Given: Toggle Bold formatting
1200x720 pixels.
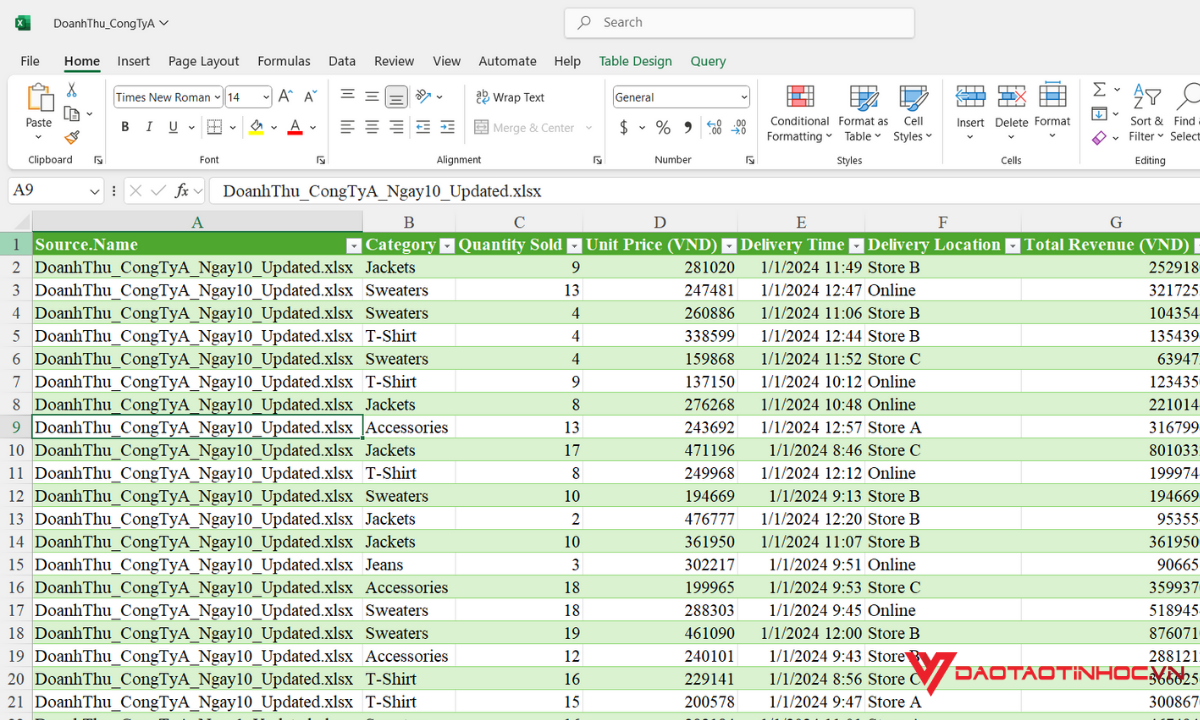Looking at the screenshot, I should 125,127.
